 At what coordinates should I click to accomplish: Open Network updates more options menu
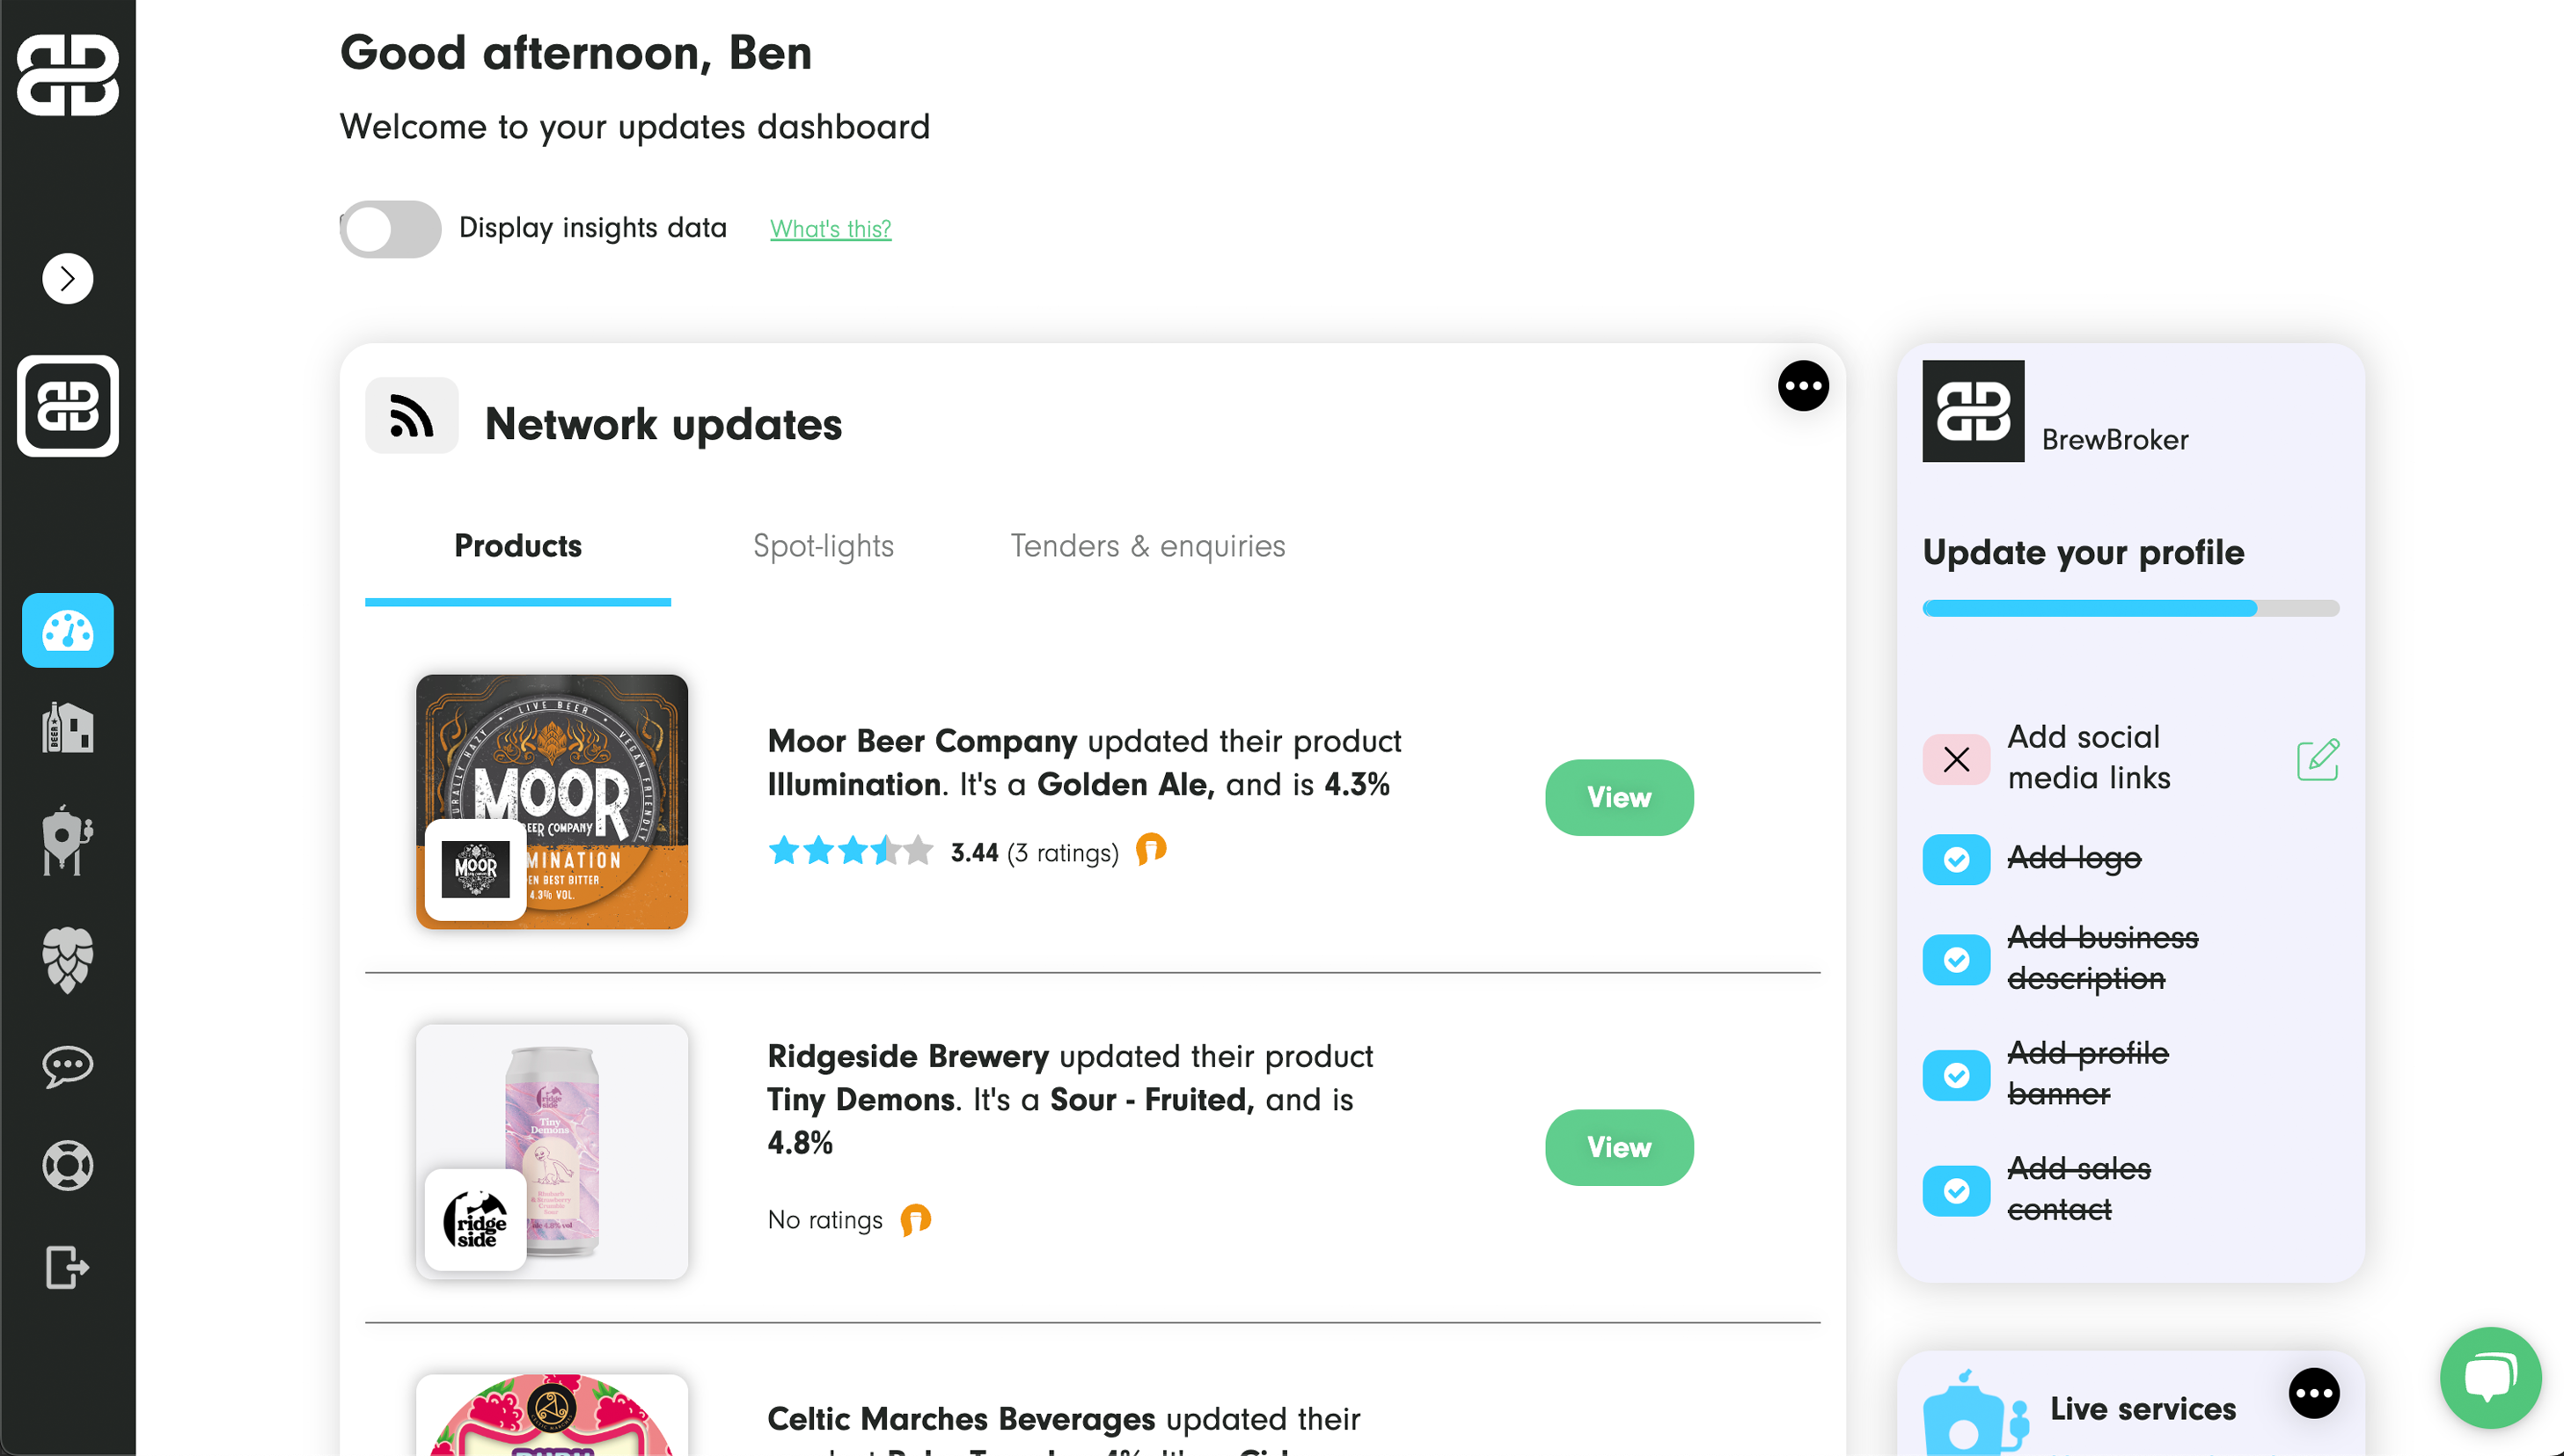pos(1803,386)
